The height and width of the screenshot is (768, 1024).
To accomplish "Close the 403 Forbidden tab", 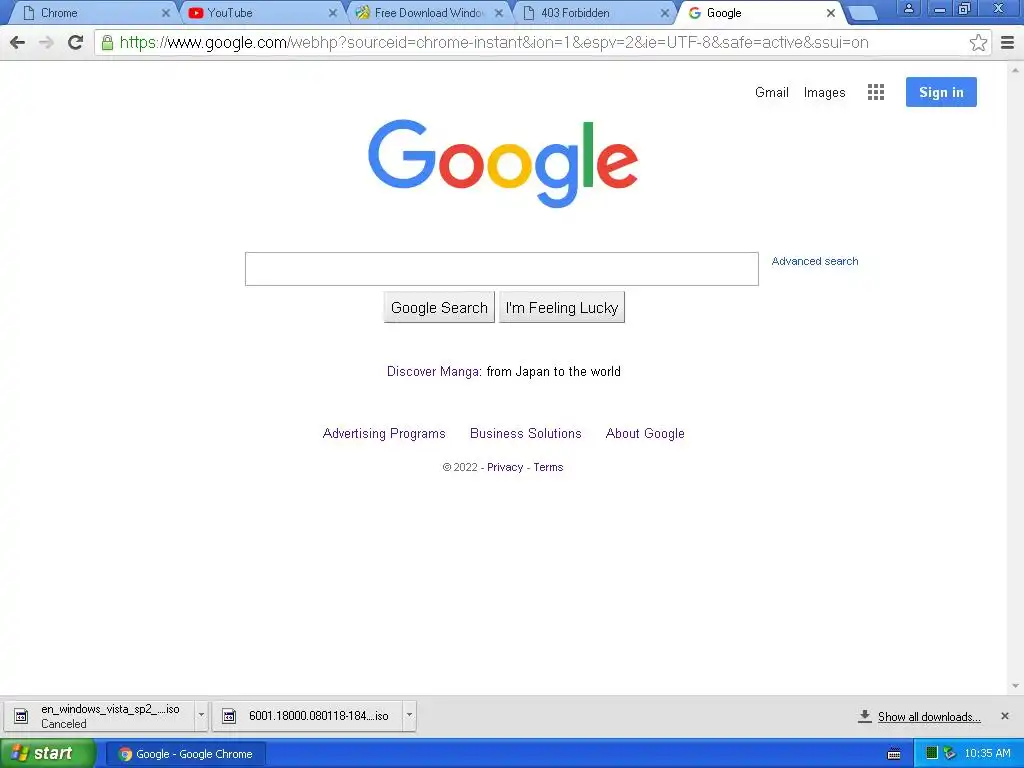I will (x=665, y=13).
